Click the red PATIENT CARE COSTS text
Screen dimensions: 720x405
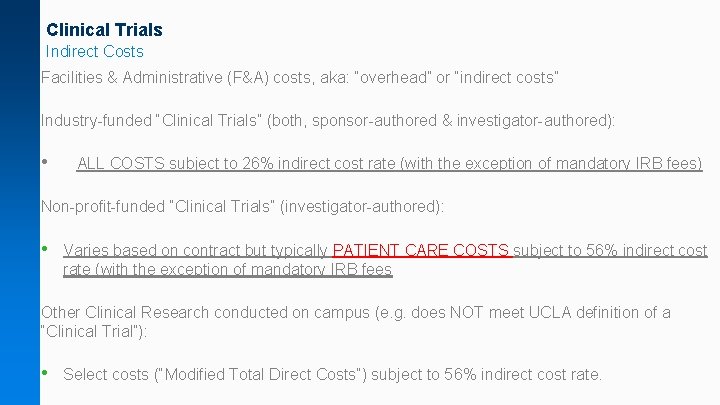421,250
